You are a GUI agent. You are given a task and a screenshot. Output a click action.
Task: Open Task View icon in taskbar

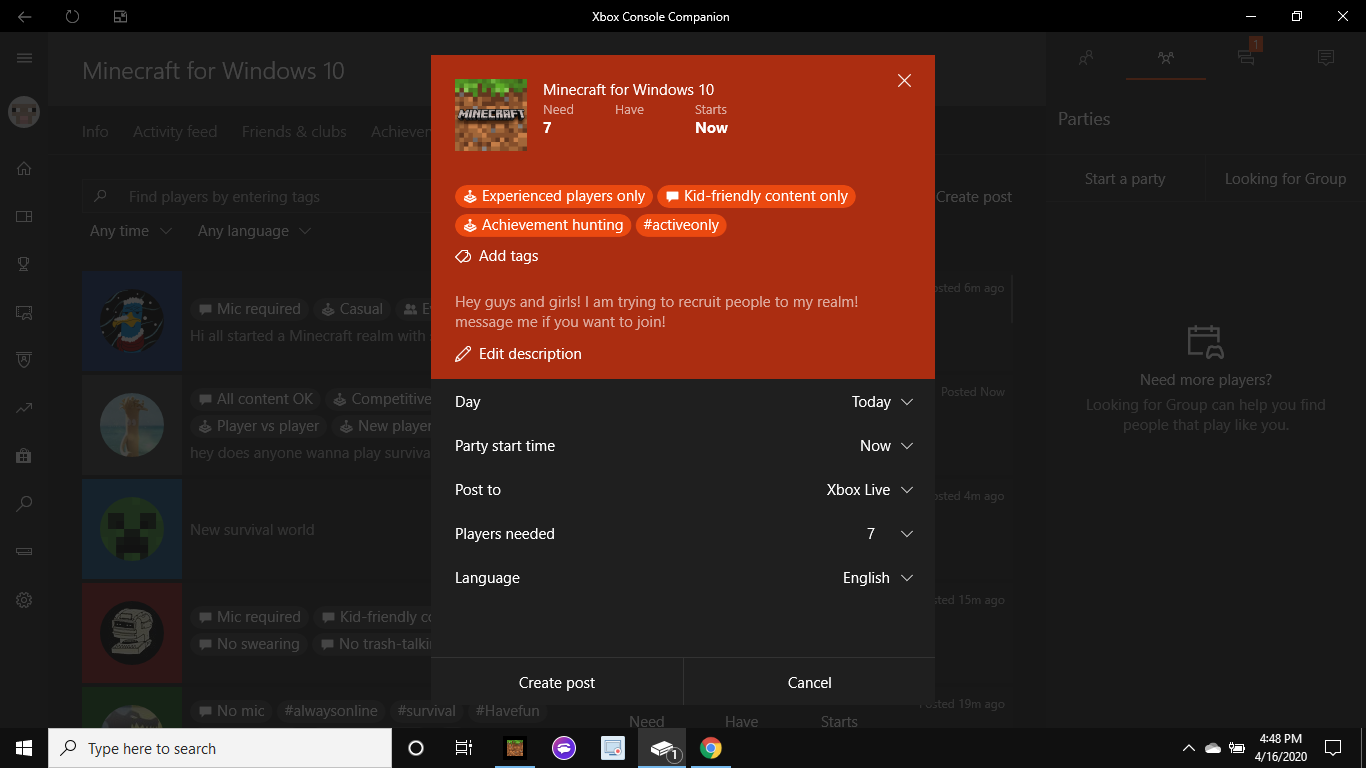[x=464, y=748]
